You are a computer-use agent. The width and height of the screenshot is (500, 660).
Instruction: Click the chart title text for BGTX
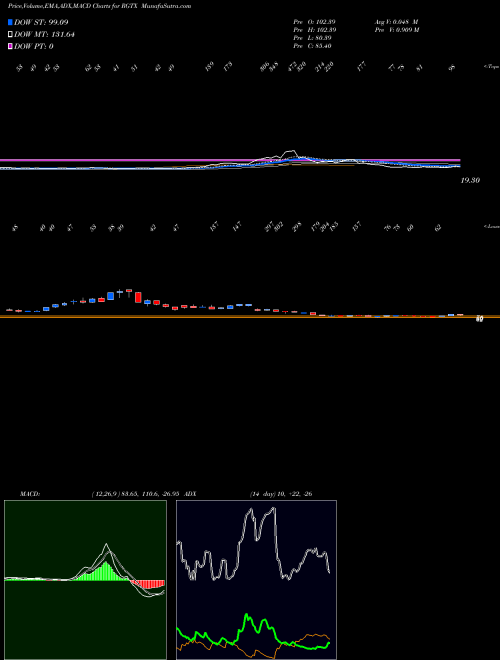[99, 7]
